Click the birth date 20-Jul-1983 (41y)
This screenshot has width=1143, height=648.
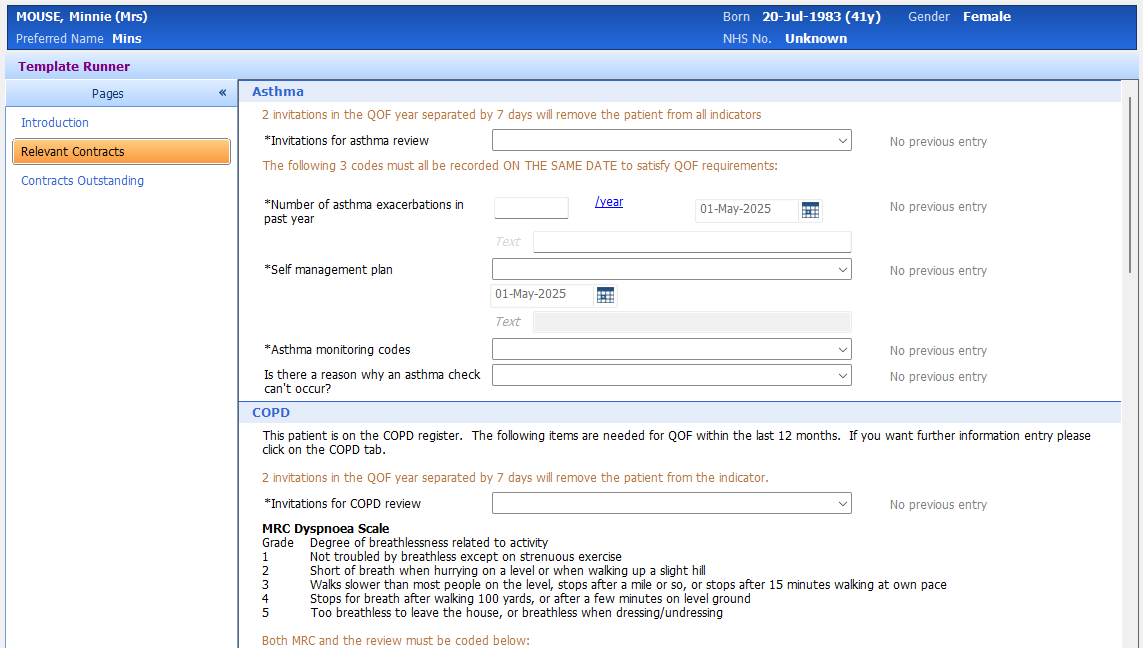tap(822, 17)
